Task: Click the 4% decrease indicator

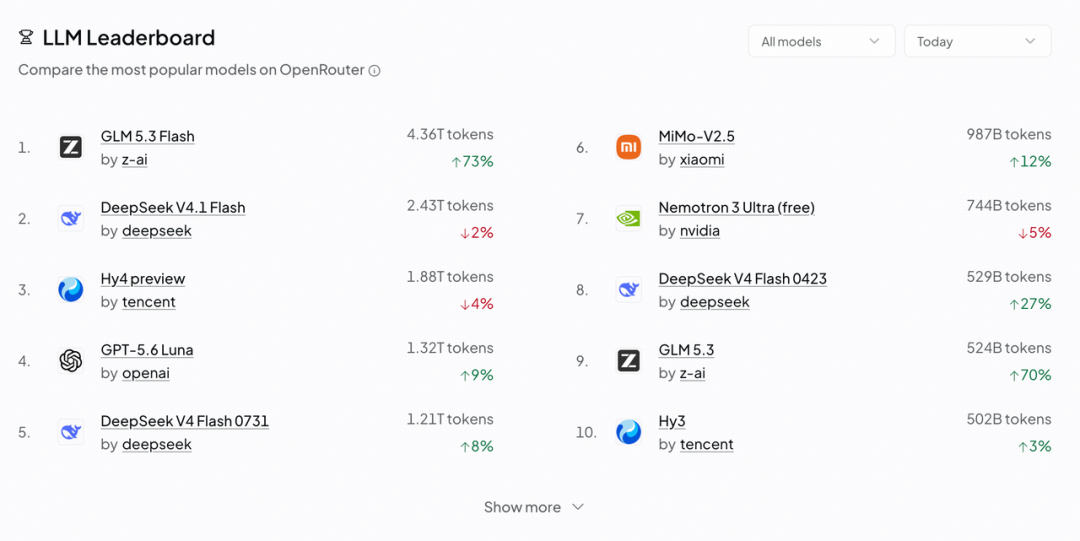Action: 477,304
